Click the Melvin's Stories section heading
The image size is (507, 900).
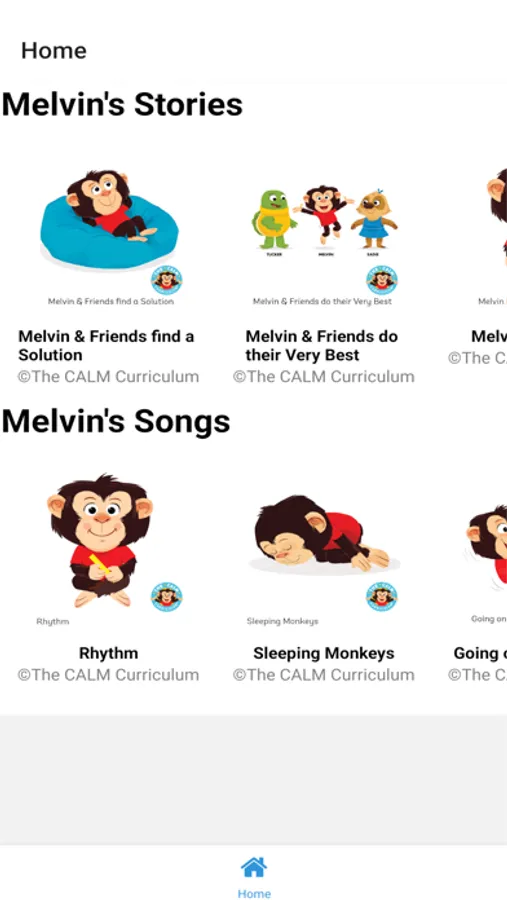[x=122, y=105]
